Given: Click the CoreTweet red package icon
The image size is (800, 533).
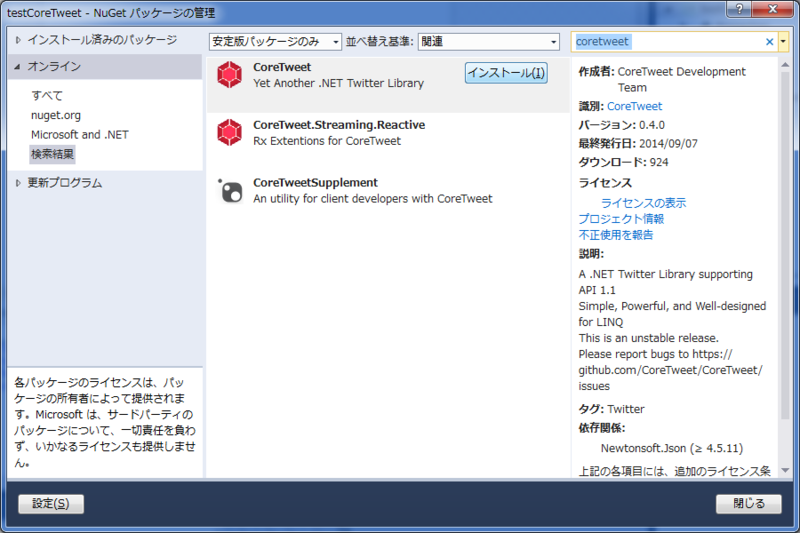Looking at the screenshot, I should pyautogui.click(x=230, y=74).
